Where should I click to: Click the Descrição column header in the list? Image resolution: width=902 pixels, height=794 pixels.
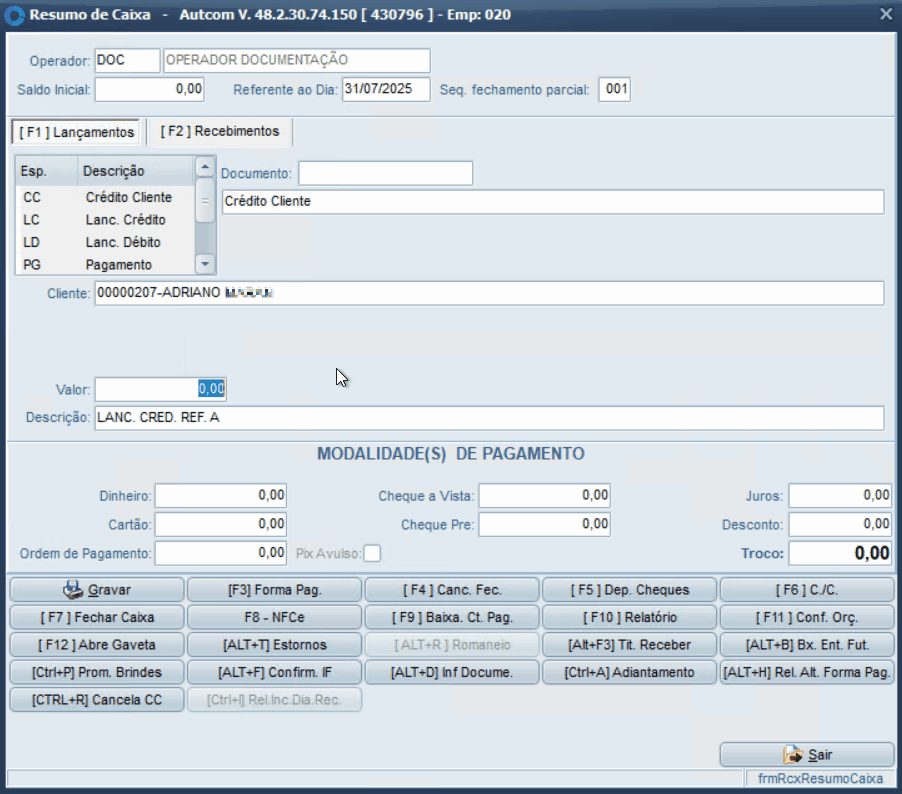click(136, 171)
